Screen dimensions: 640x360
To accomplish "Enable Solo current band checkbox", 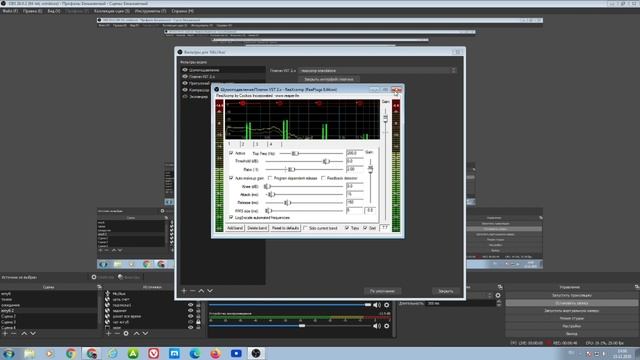I will click(305, 228).
